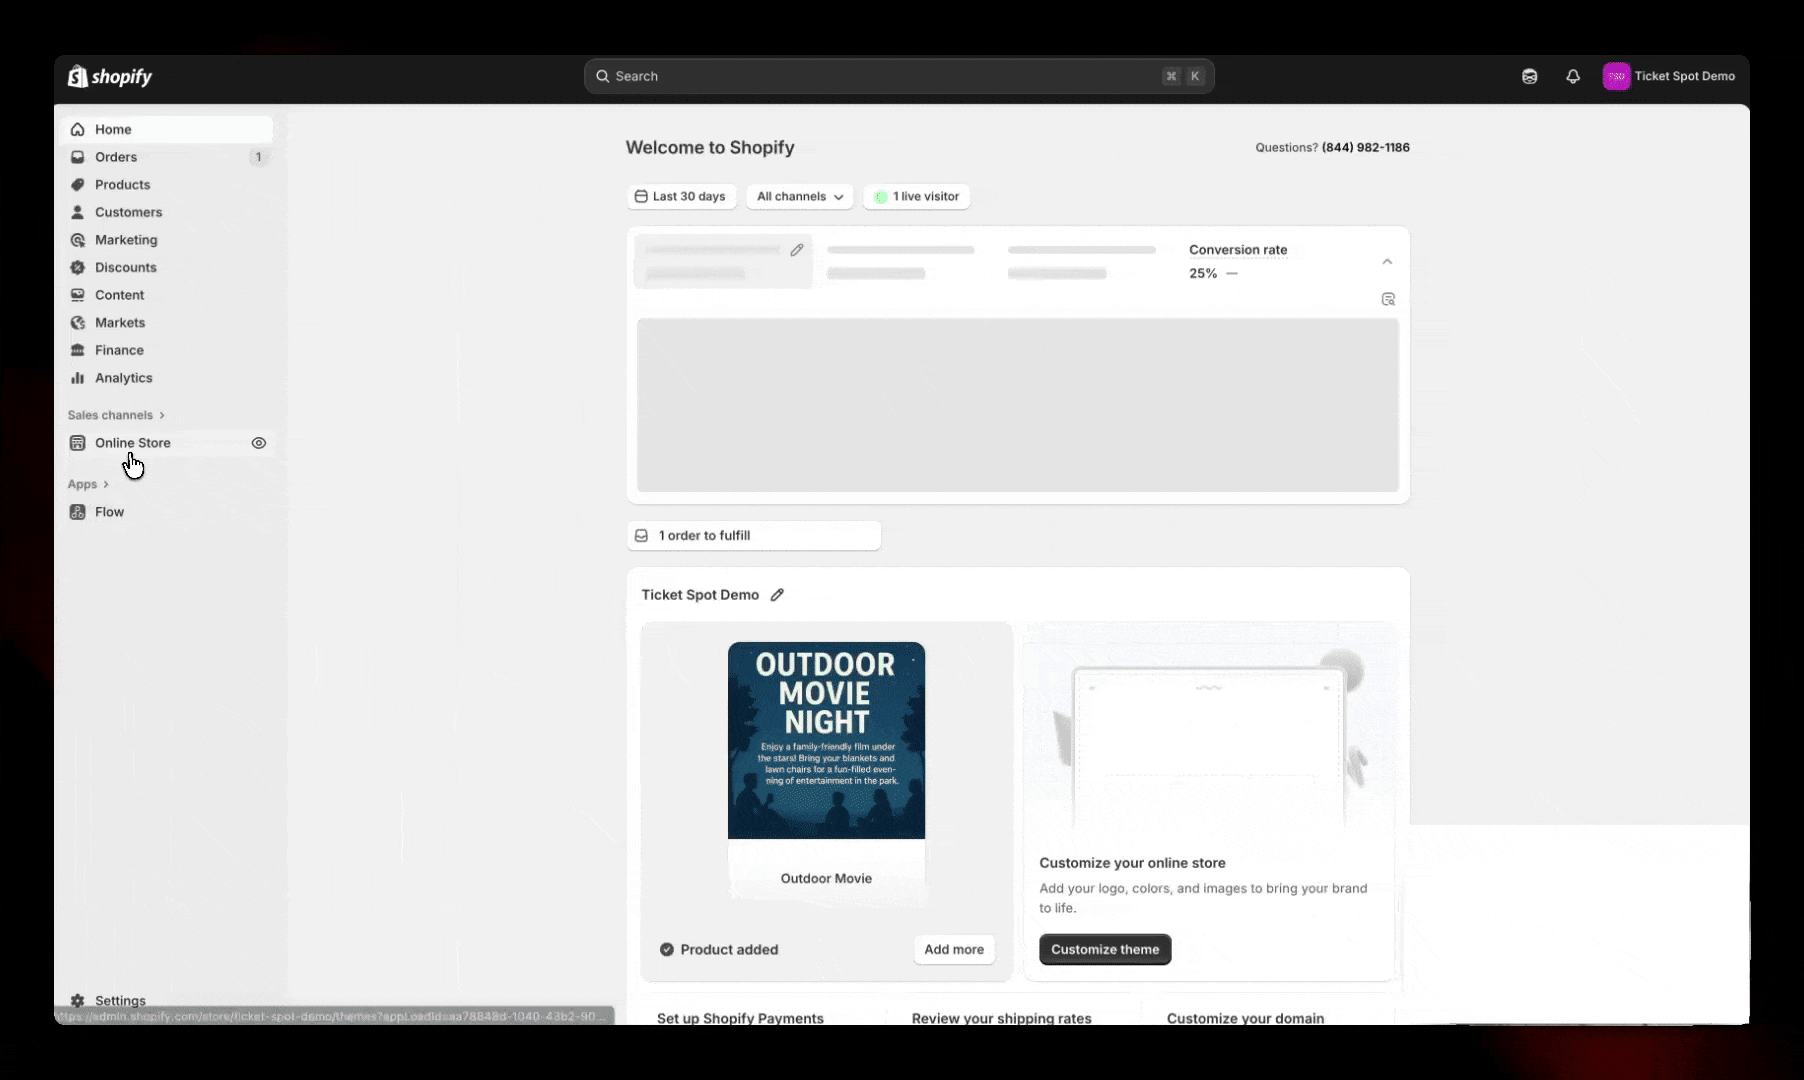Select Analytics in the sidebar
The image size is (1804, 1080).
pyautogui.click(x=122, y=378)
